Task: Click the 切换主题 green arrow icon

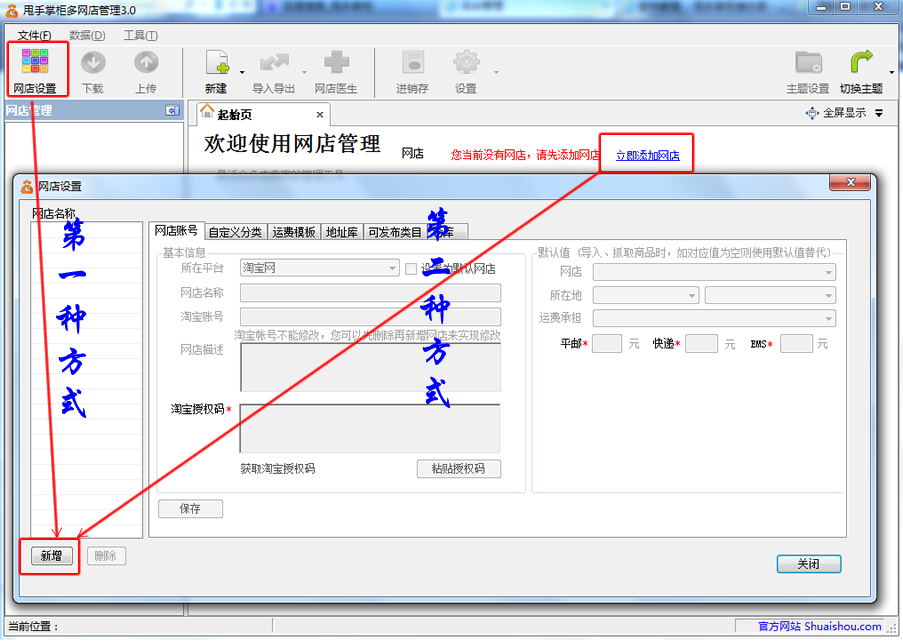Action: pyautogui.click(x=862, y=62)
